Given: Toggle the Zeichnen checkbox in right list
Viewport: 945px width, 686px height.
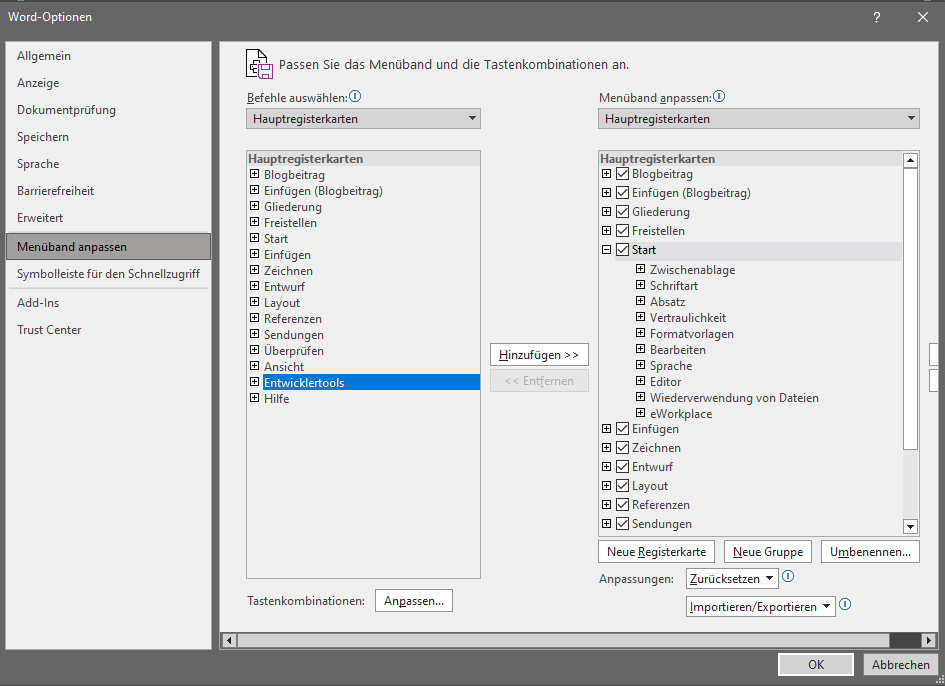Looking at the screenshot, I should (623, 448).
